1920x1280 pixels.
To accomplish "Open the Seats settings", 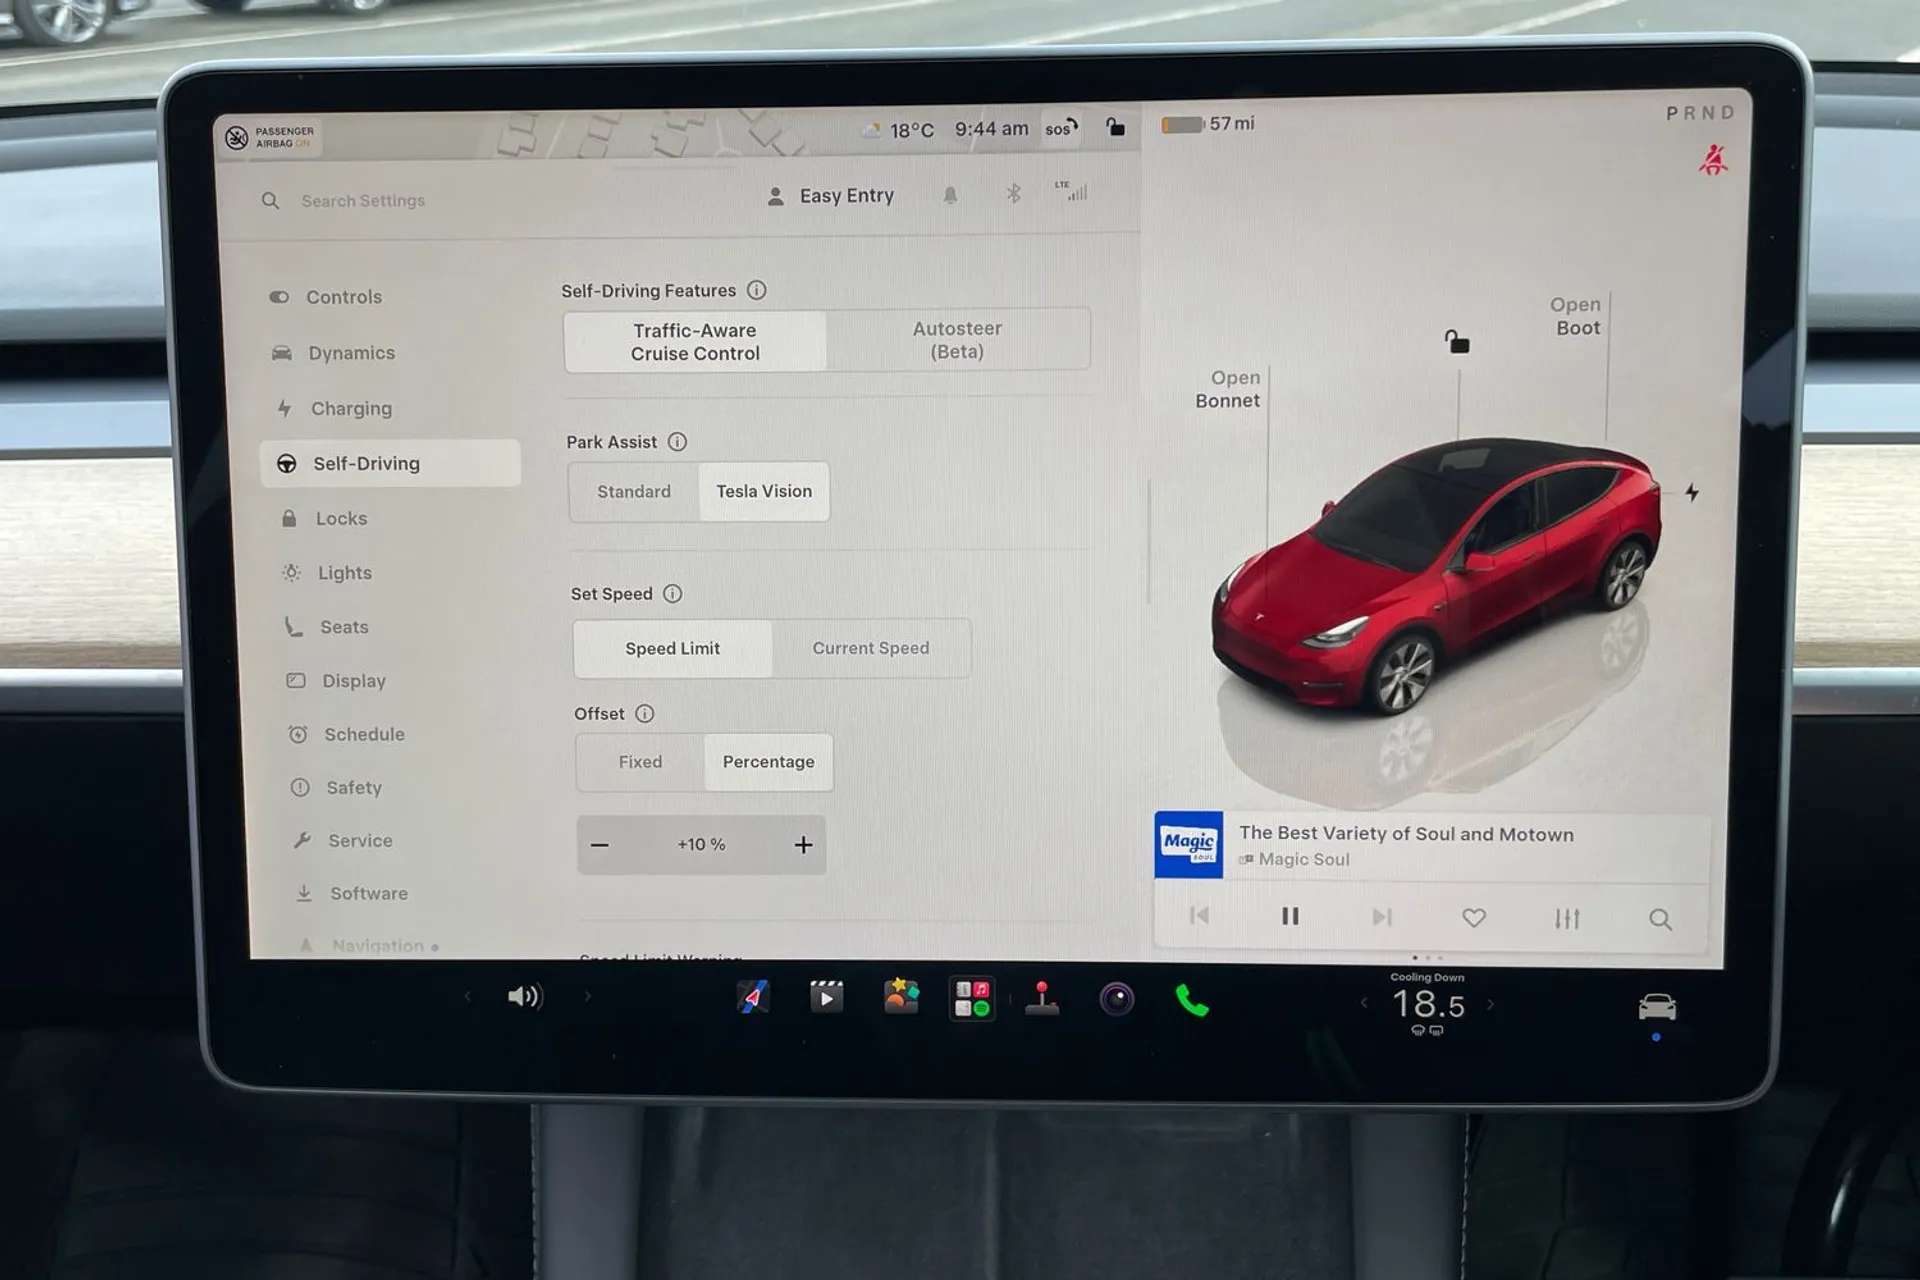I will 327,627.
